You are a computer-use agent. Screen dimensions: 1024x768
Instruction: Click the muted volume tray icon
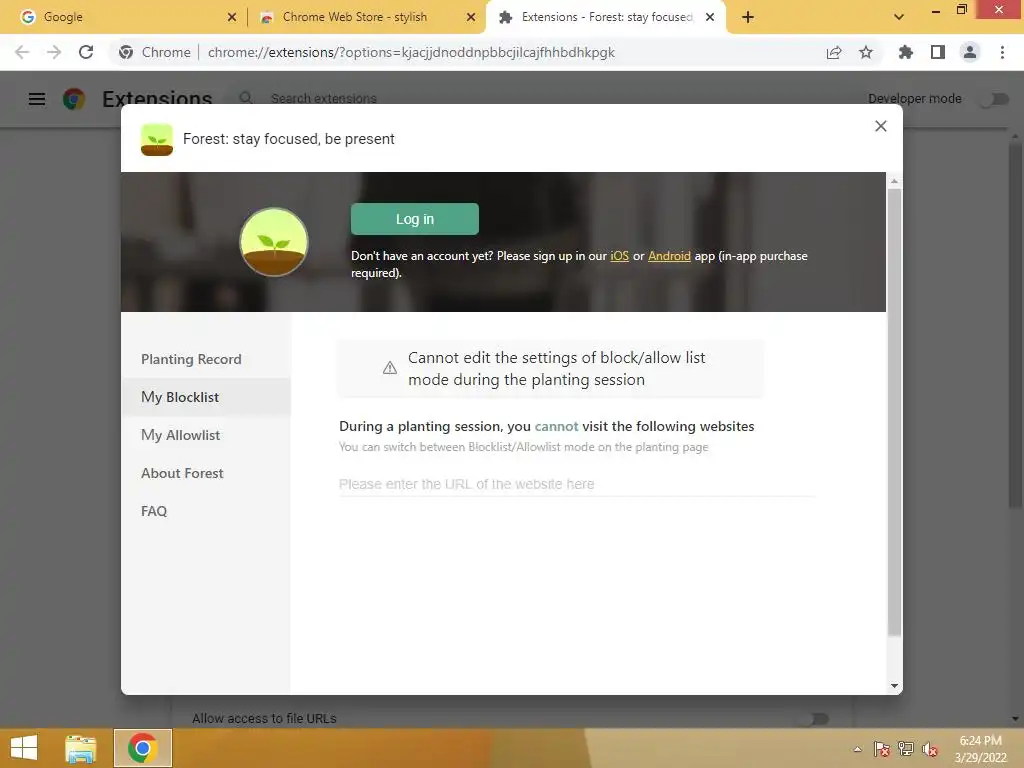(x=930, y=749)
